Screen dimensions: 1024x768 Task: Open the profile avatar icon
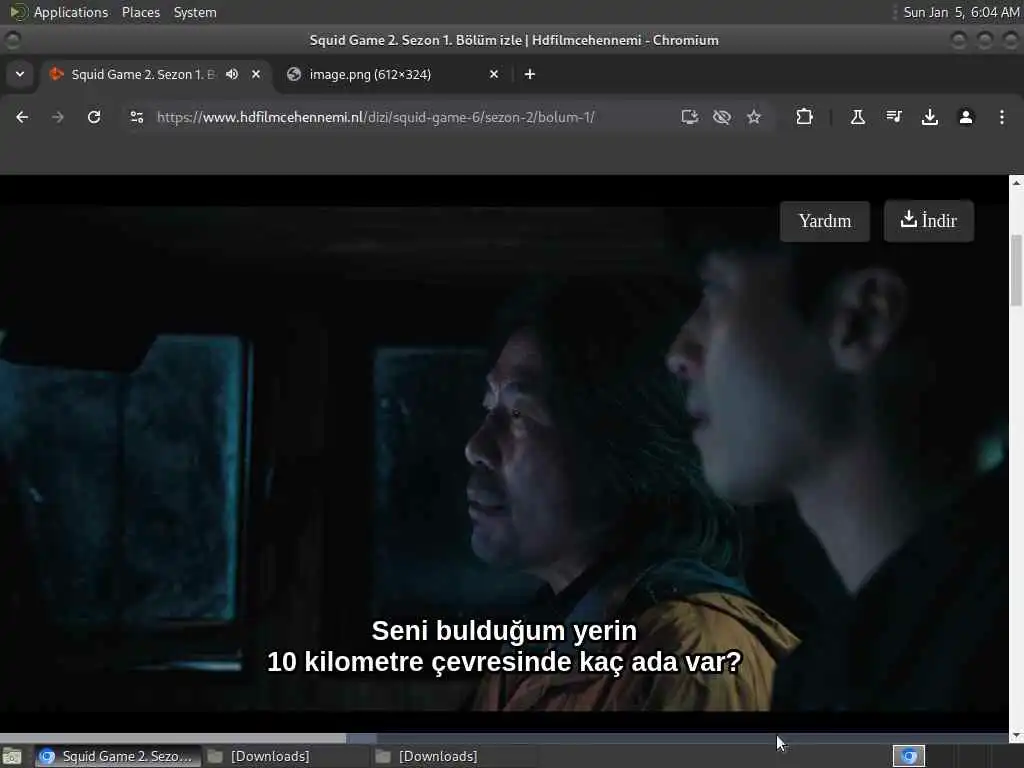(966, 117)
